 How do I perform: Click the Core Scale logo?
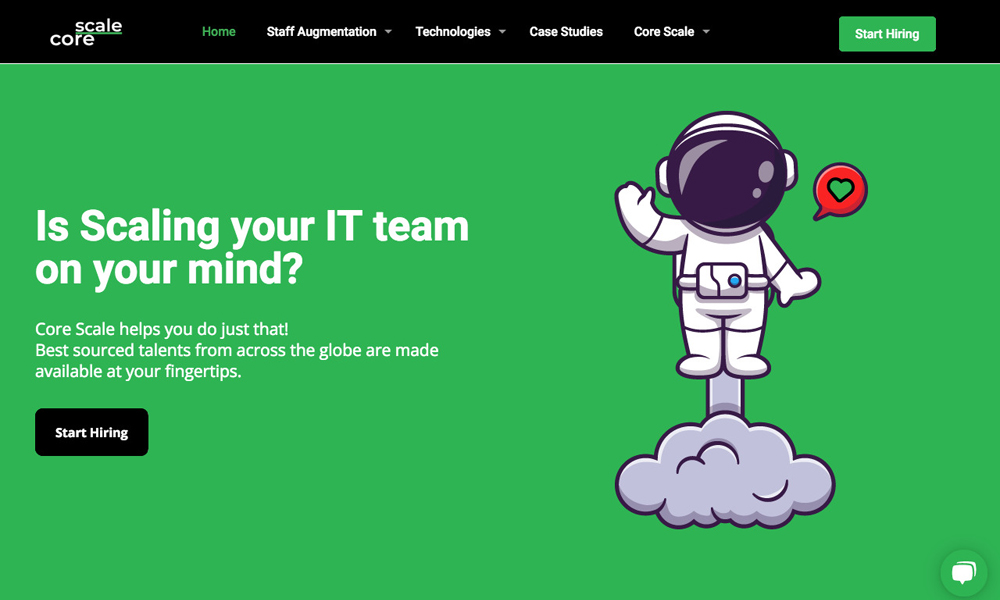(x=86, y=32)
